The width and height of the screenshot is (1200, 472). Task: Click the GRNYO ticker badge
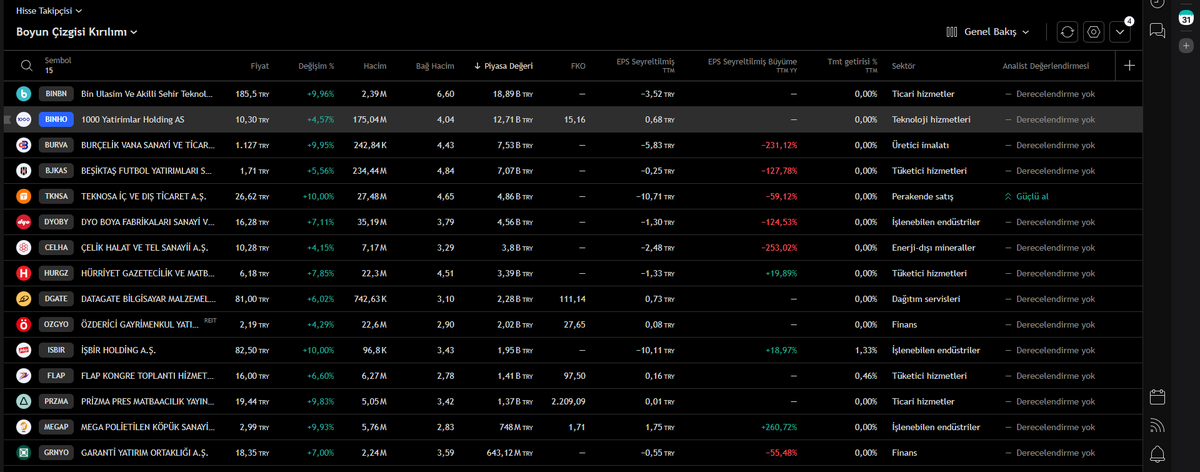point(57,452)
